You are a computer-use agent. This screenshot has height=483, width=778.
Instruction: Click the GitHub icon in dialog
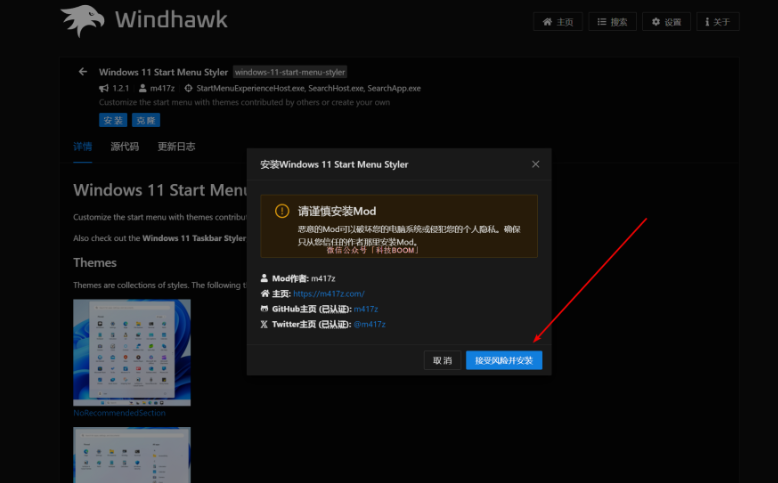(x=264, y=309)
